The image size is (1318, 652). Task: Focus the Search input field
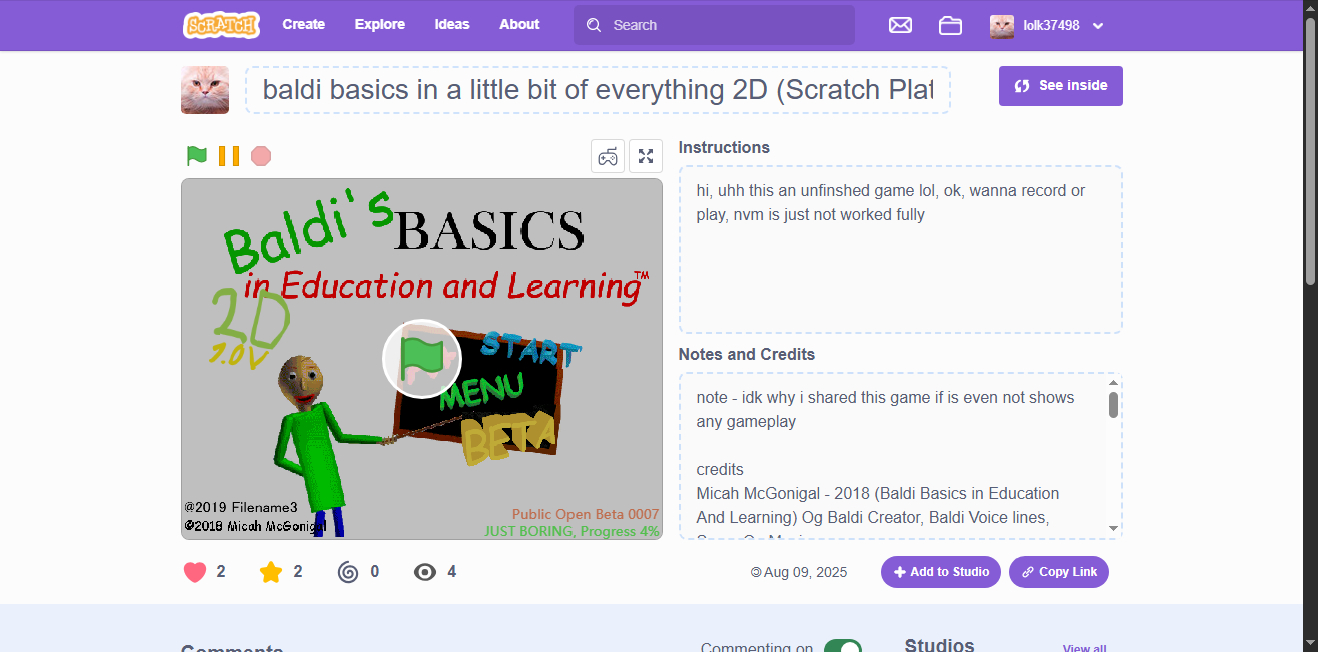pos(714,25)
